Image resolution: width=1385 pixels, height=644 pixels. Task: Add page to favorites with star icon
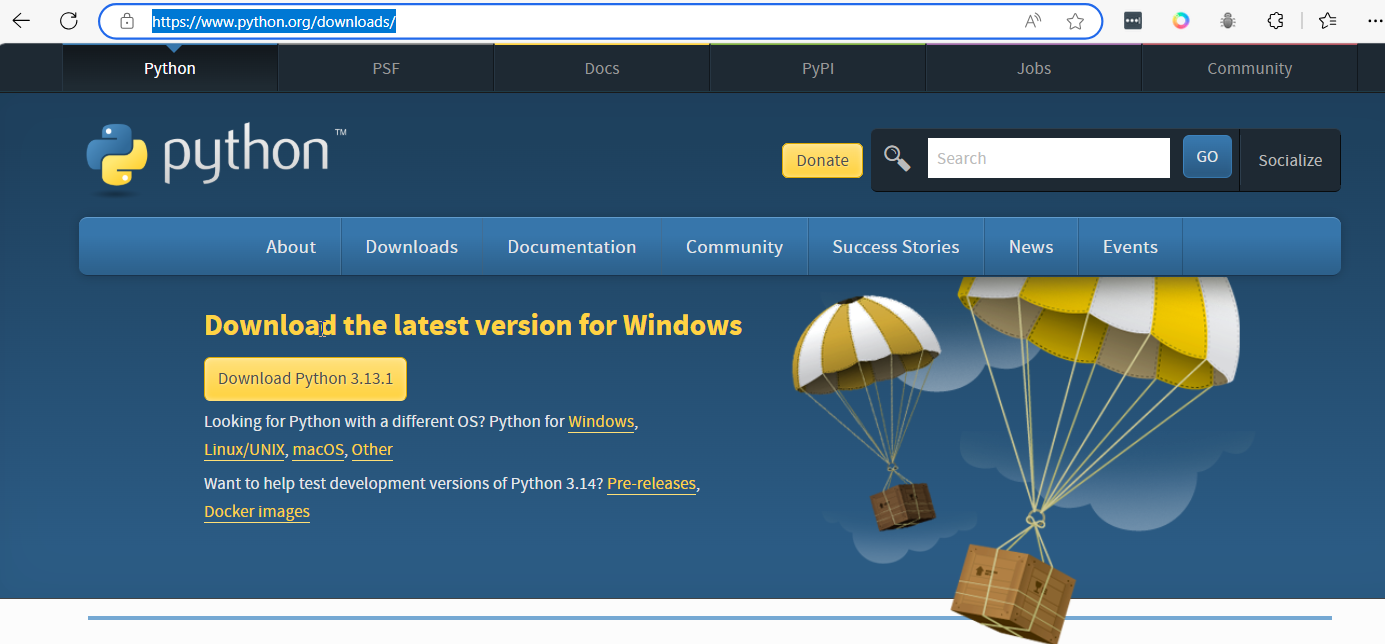point(1075,21)
